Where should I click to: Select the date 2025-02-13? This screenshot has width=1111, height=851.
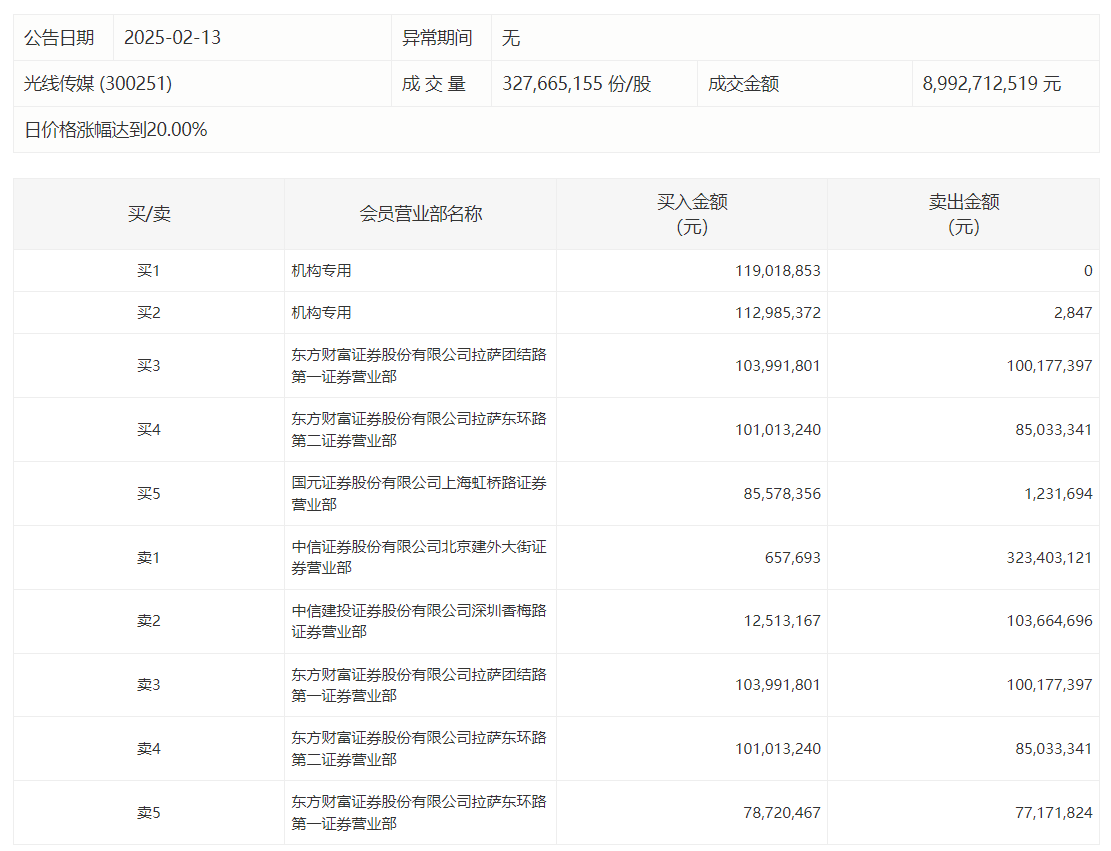[172, 38]
